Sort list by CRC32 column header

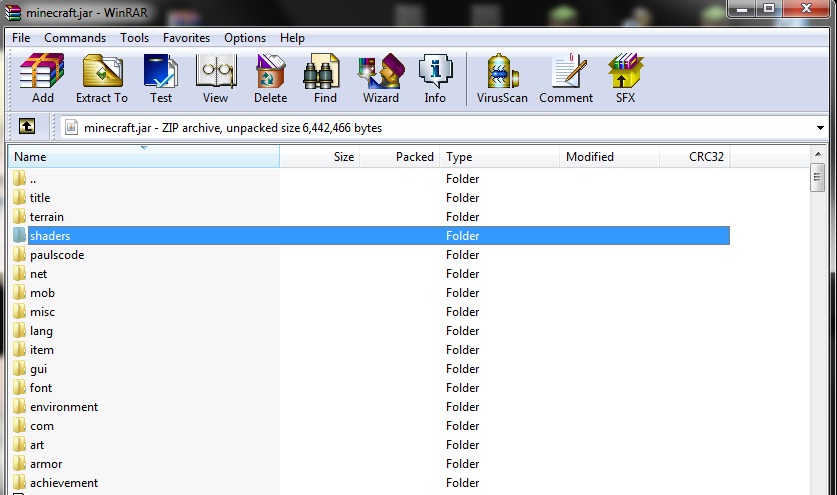tap(695, 156)
